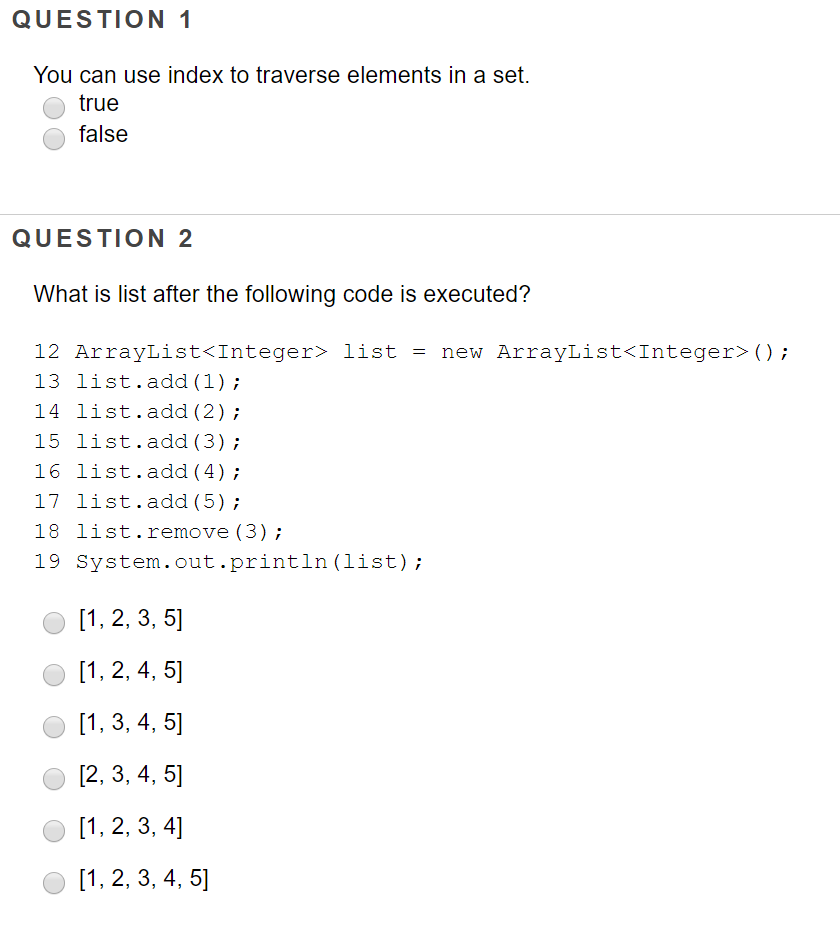Click the question text asking what list contains
Viewport: 840px width, 939px height.
282,293
